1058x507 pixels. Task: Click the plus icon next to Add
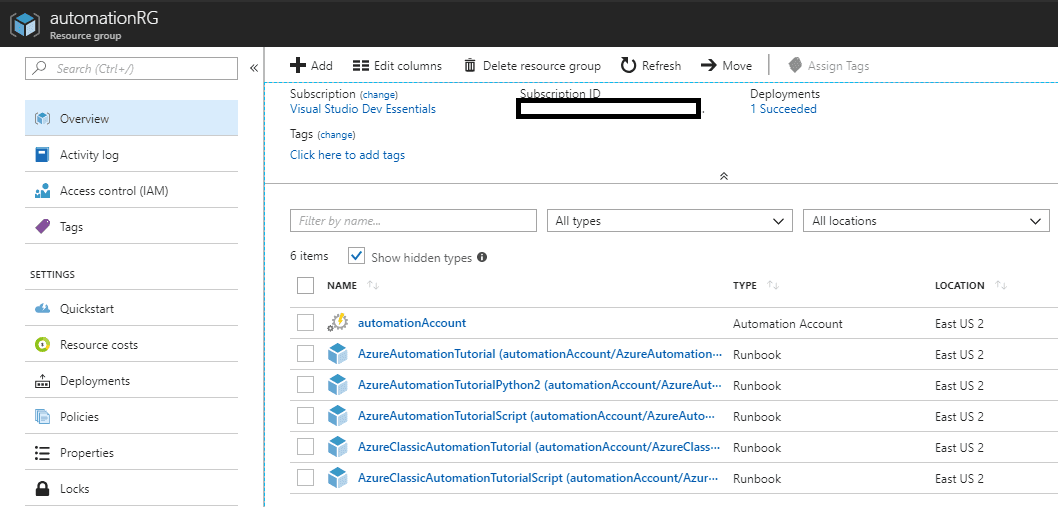(298, 65)
